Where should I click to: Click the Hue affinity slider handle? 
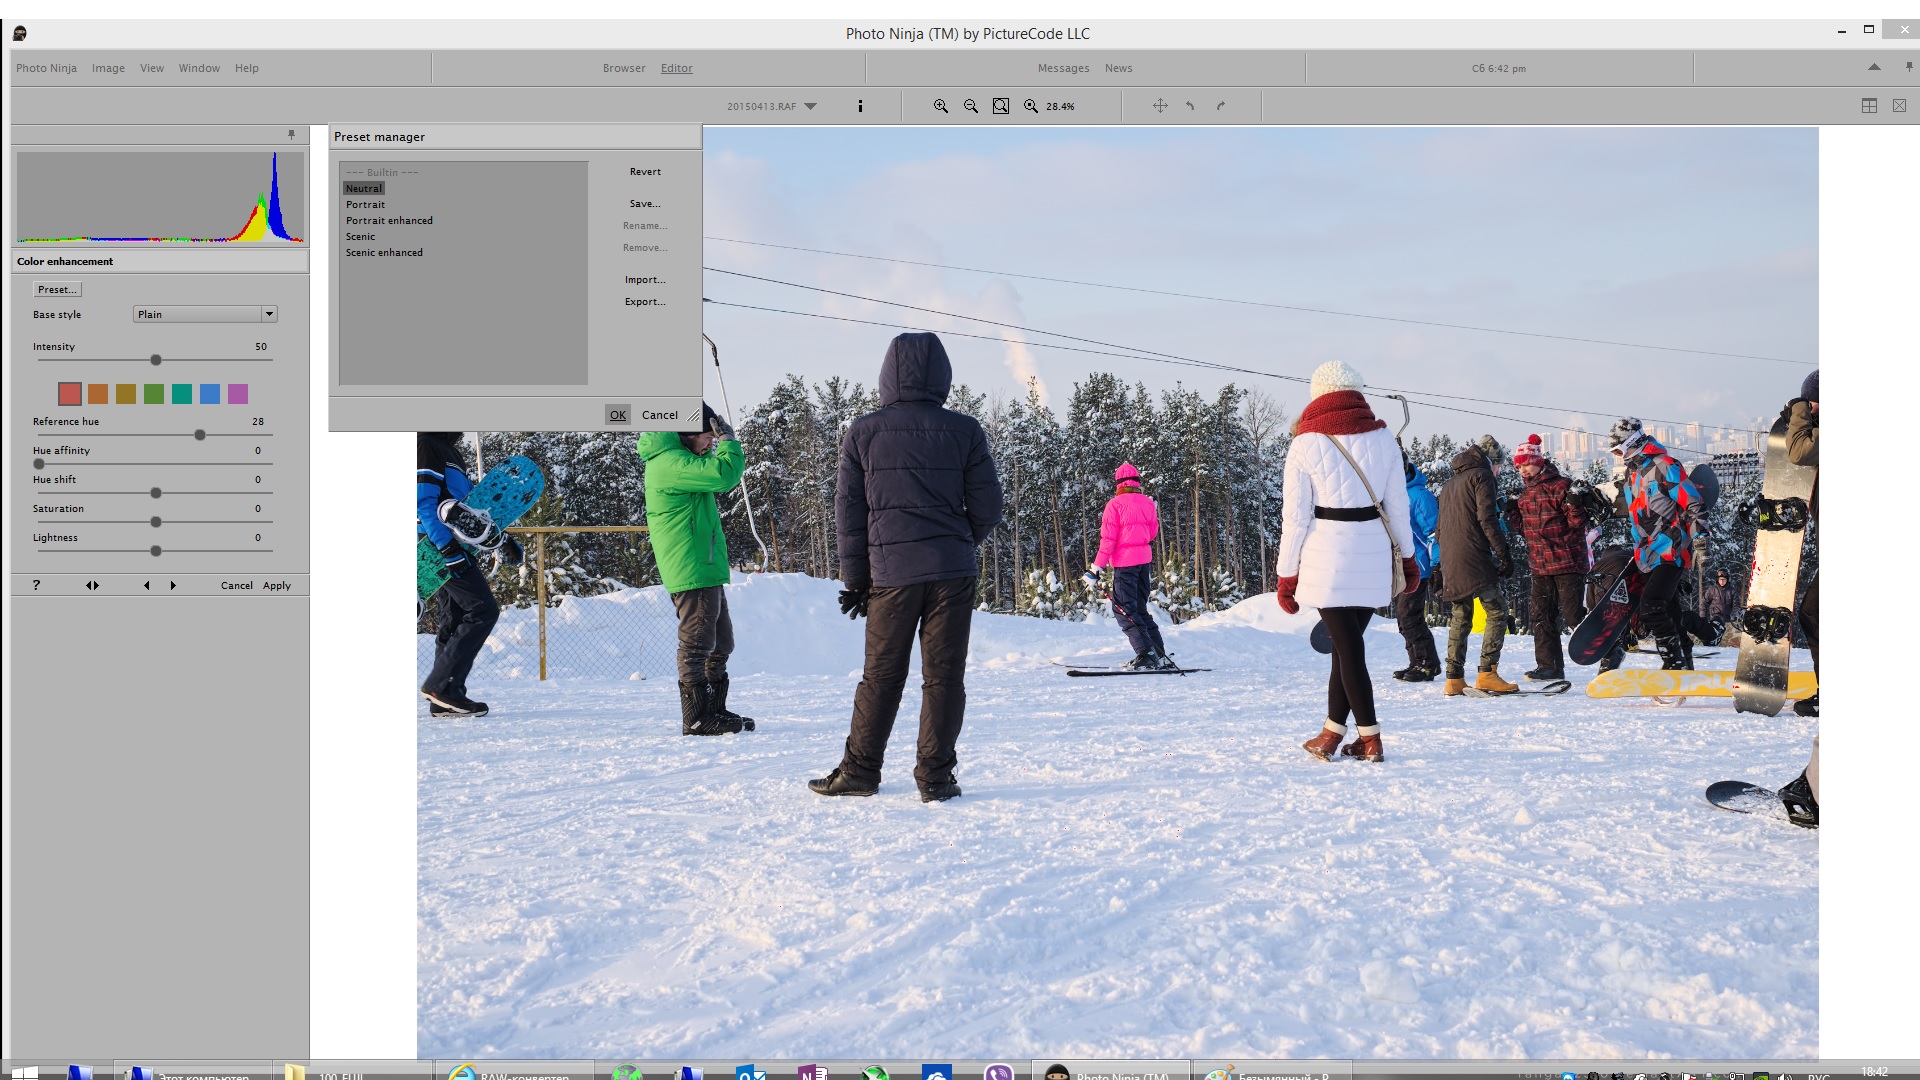(x=39, y=464)
